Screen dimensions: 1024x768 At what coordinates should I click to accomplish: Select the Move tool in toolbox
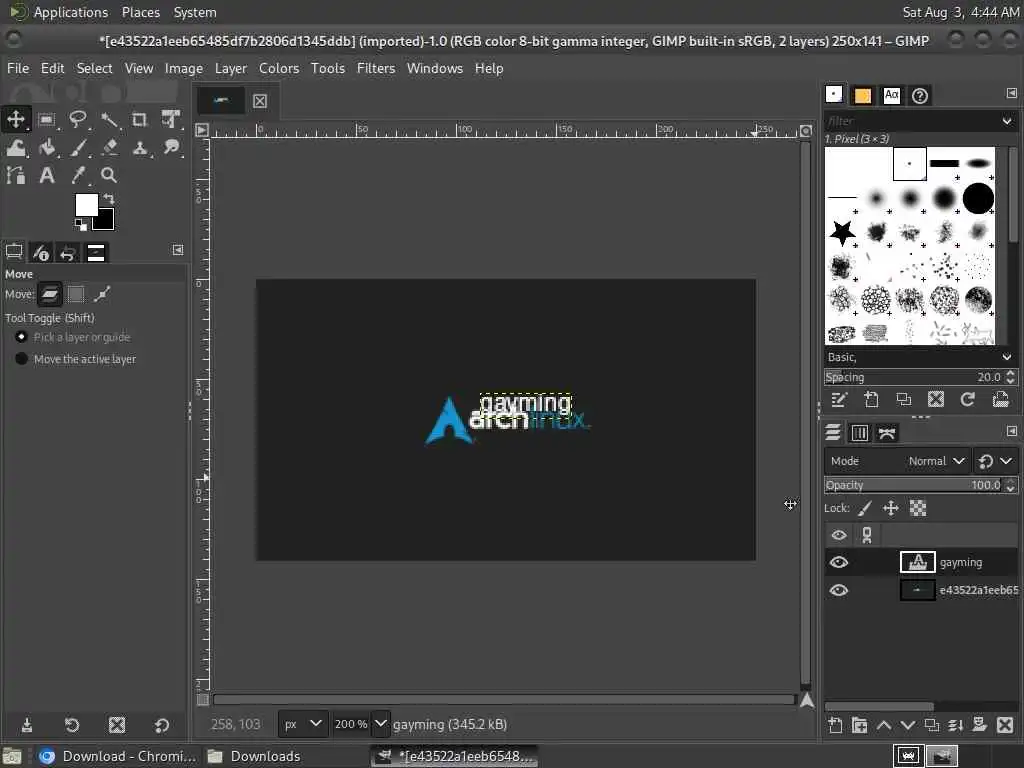pyautogui.click(x=16, y=120)
